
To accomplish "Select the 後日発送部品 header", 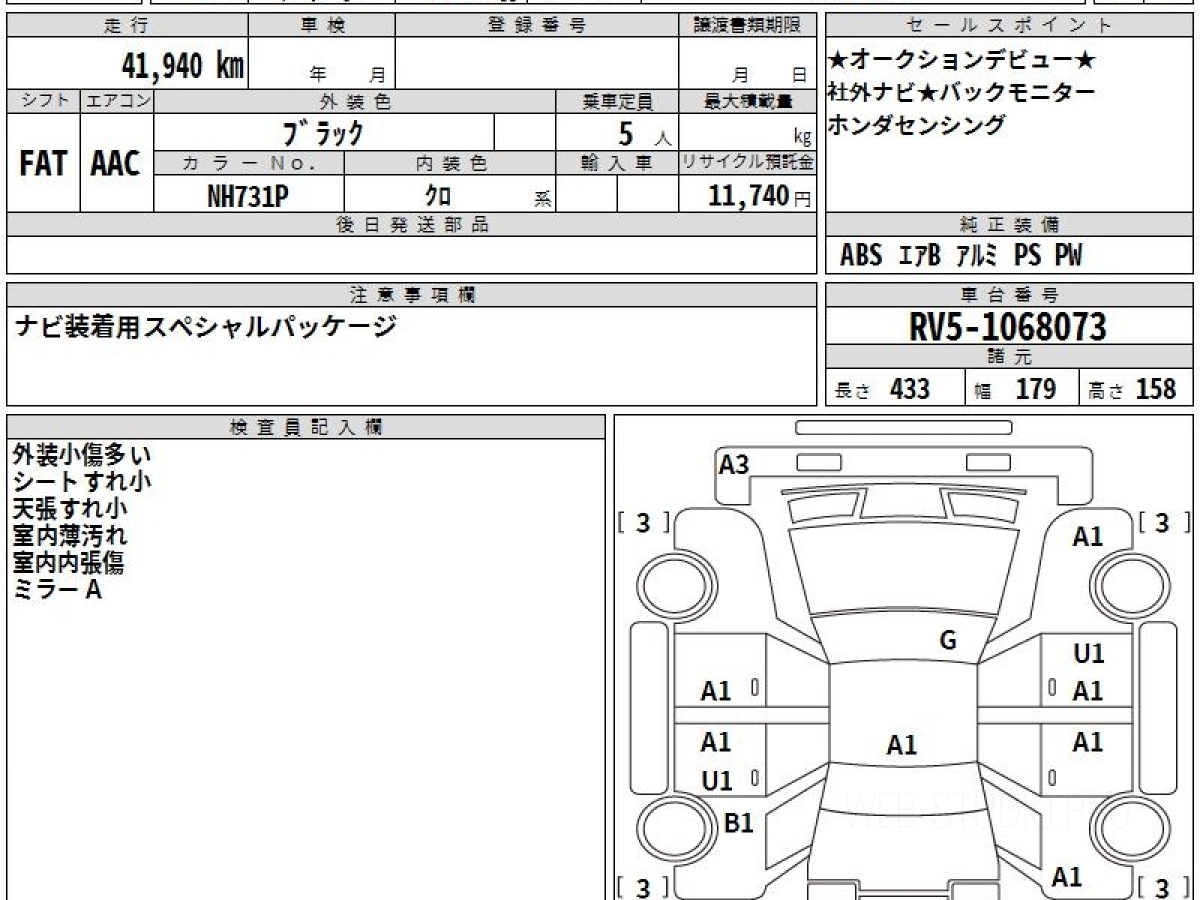I will click(412, 225).
